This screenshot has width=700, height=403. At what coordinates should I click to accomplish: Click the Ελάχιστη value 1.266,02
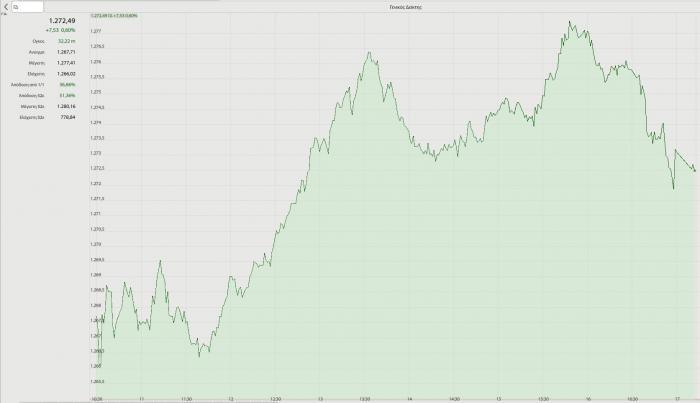(x=66, y=73)
